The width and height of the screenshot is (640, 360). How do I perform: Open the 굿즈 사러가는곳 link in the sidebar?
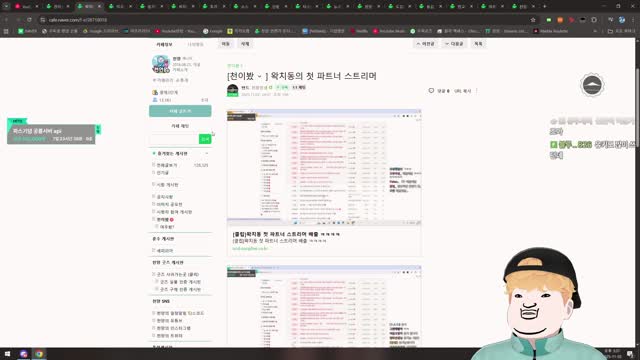178,275
